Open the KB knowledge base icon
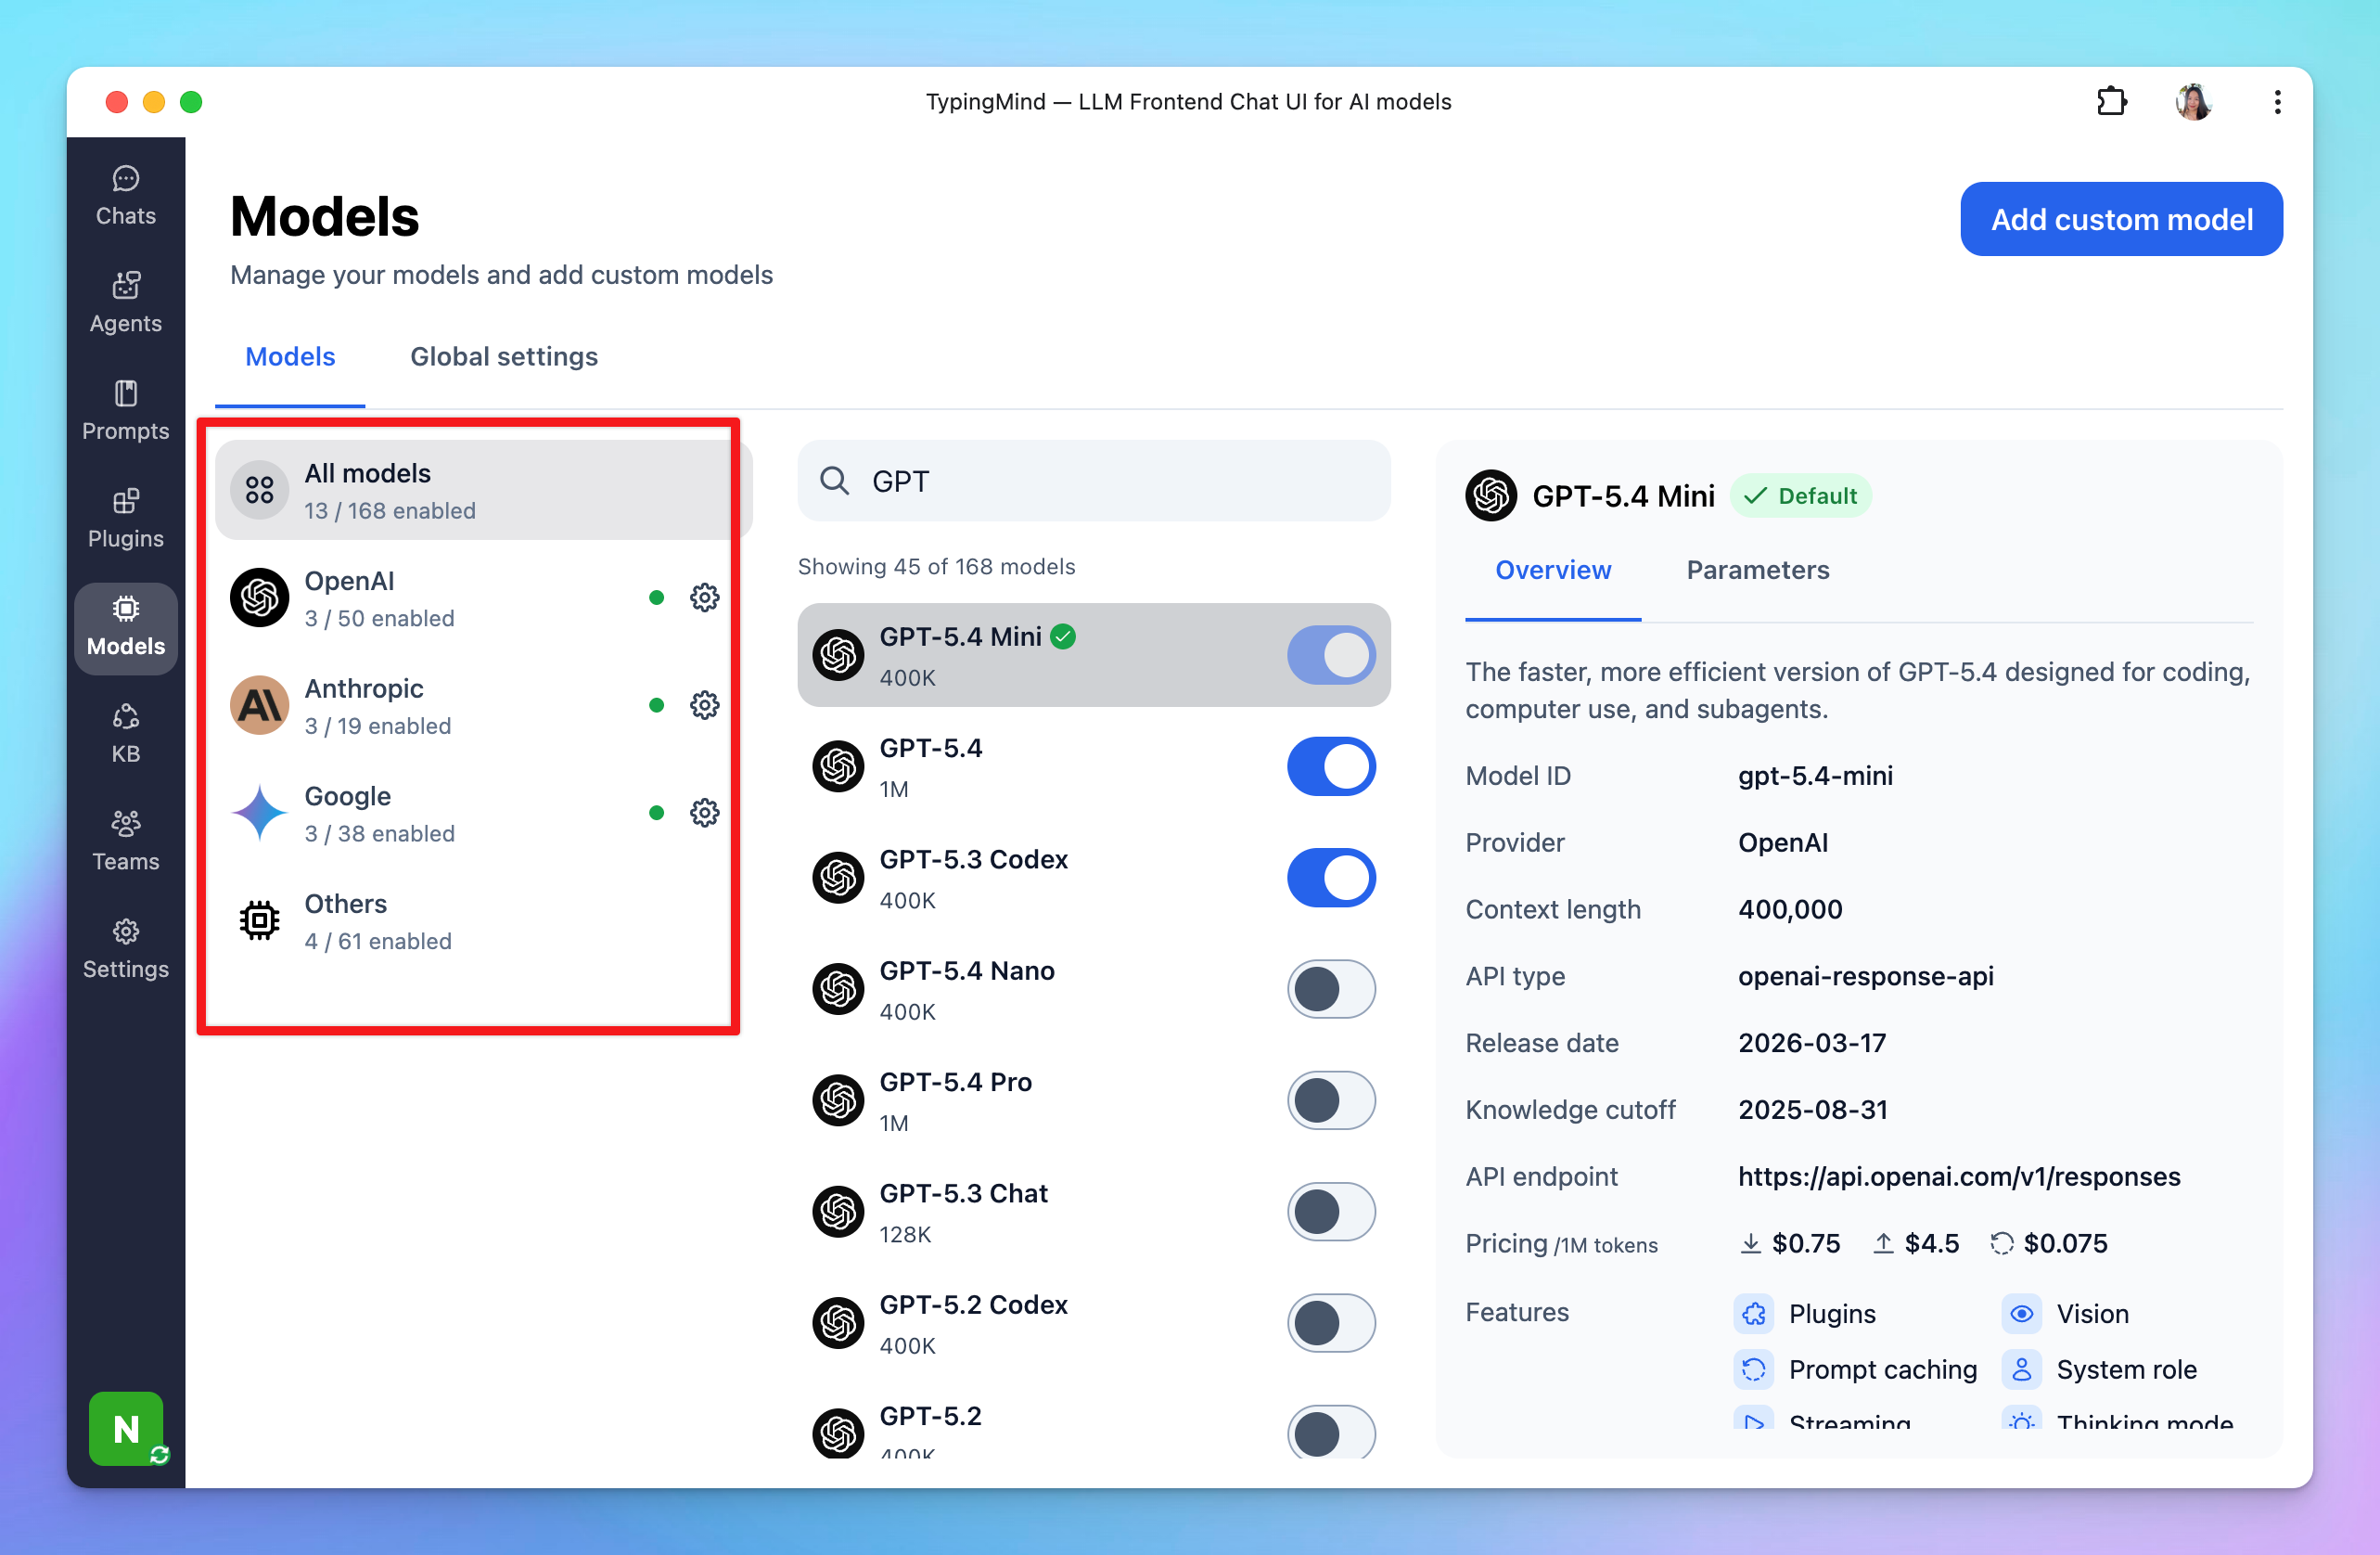2380x1555 pixels. click(x=125, y=732)
